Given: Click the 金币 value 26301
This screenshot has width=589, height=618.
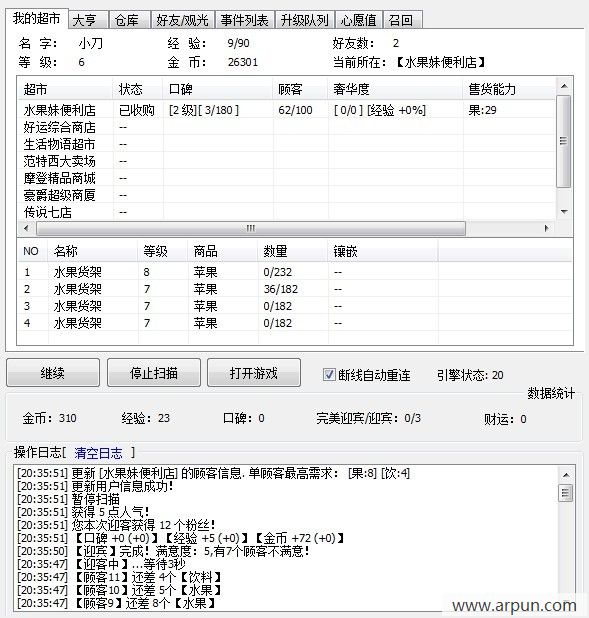Looking at the screenshot, I should (x=242, y=62).
